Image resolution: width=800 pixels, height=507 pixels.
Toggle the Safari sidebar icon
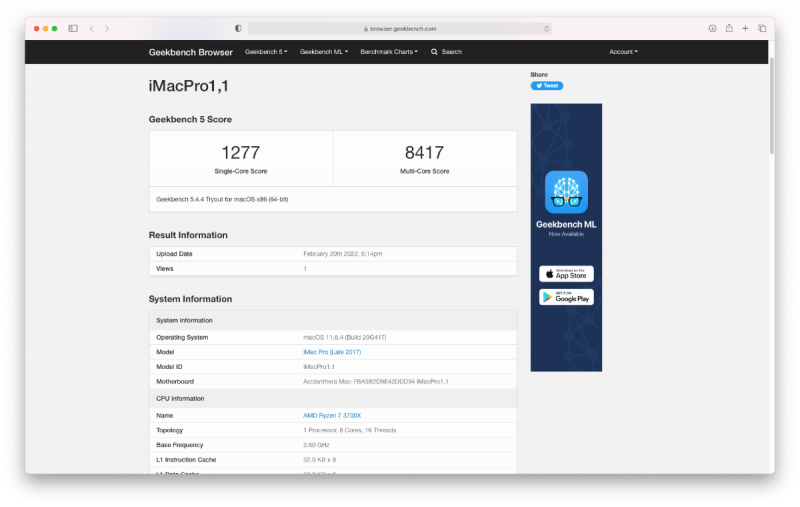point(73,29)
